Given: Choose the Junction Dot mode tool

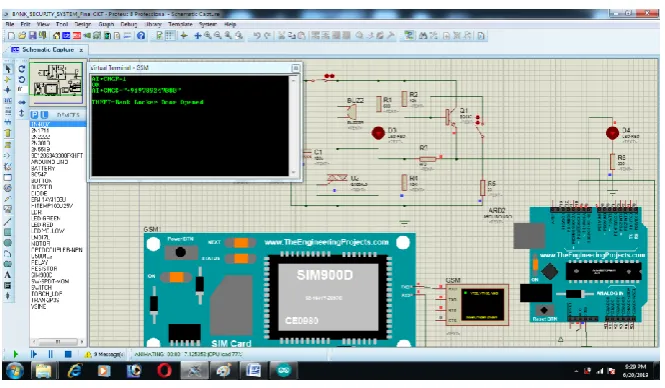Looking at the screenshot, I should click(8, 90).
